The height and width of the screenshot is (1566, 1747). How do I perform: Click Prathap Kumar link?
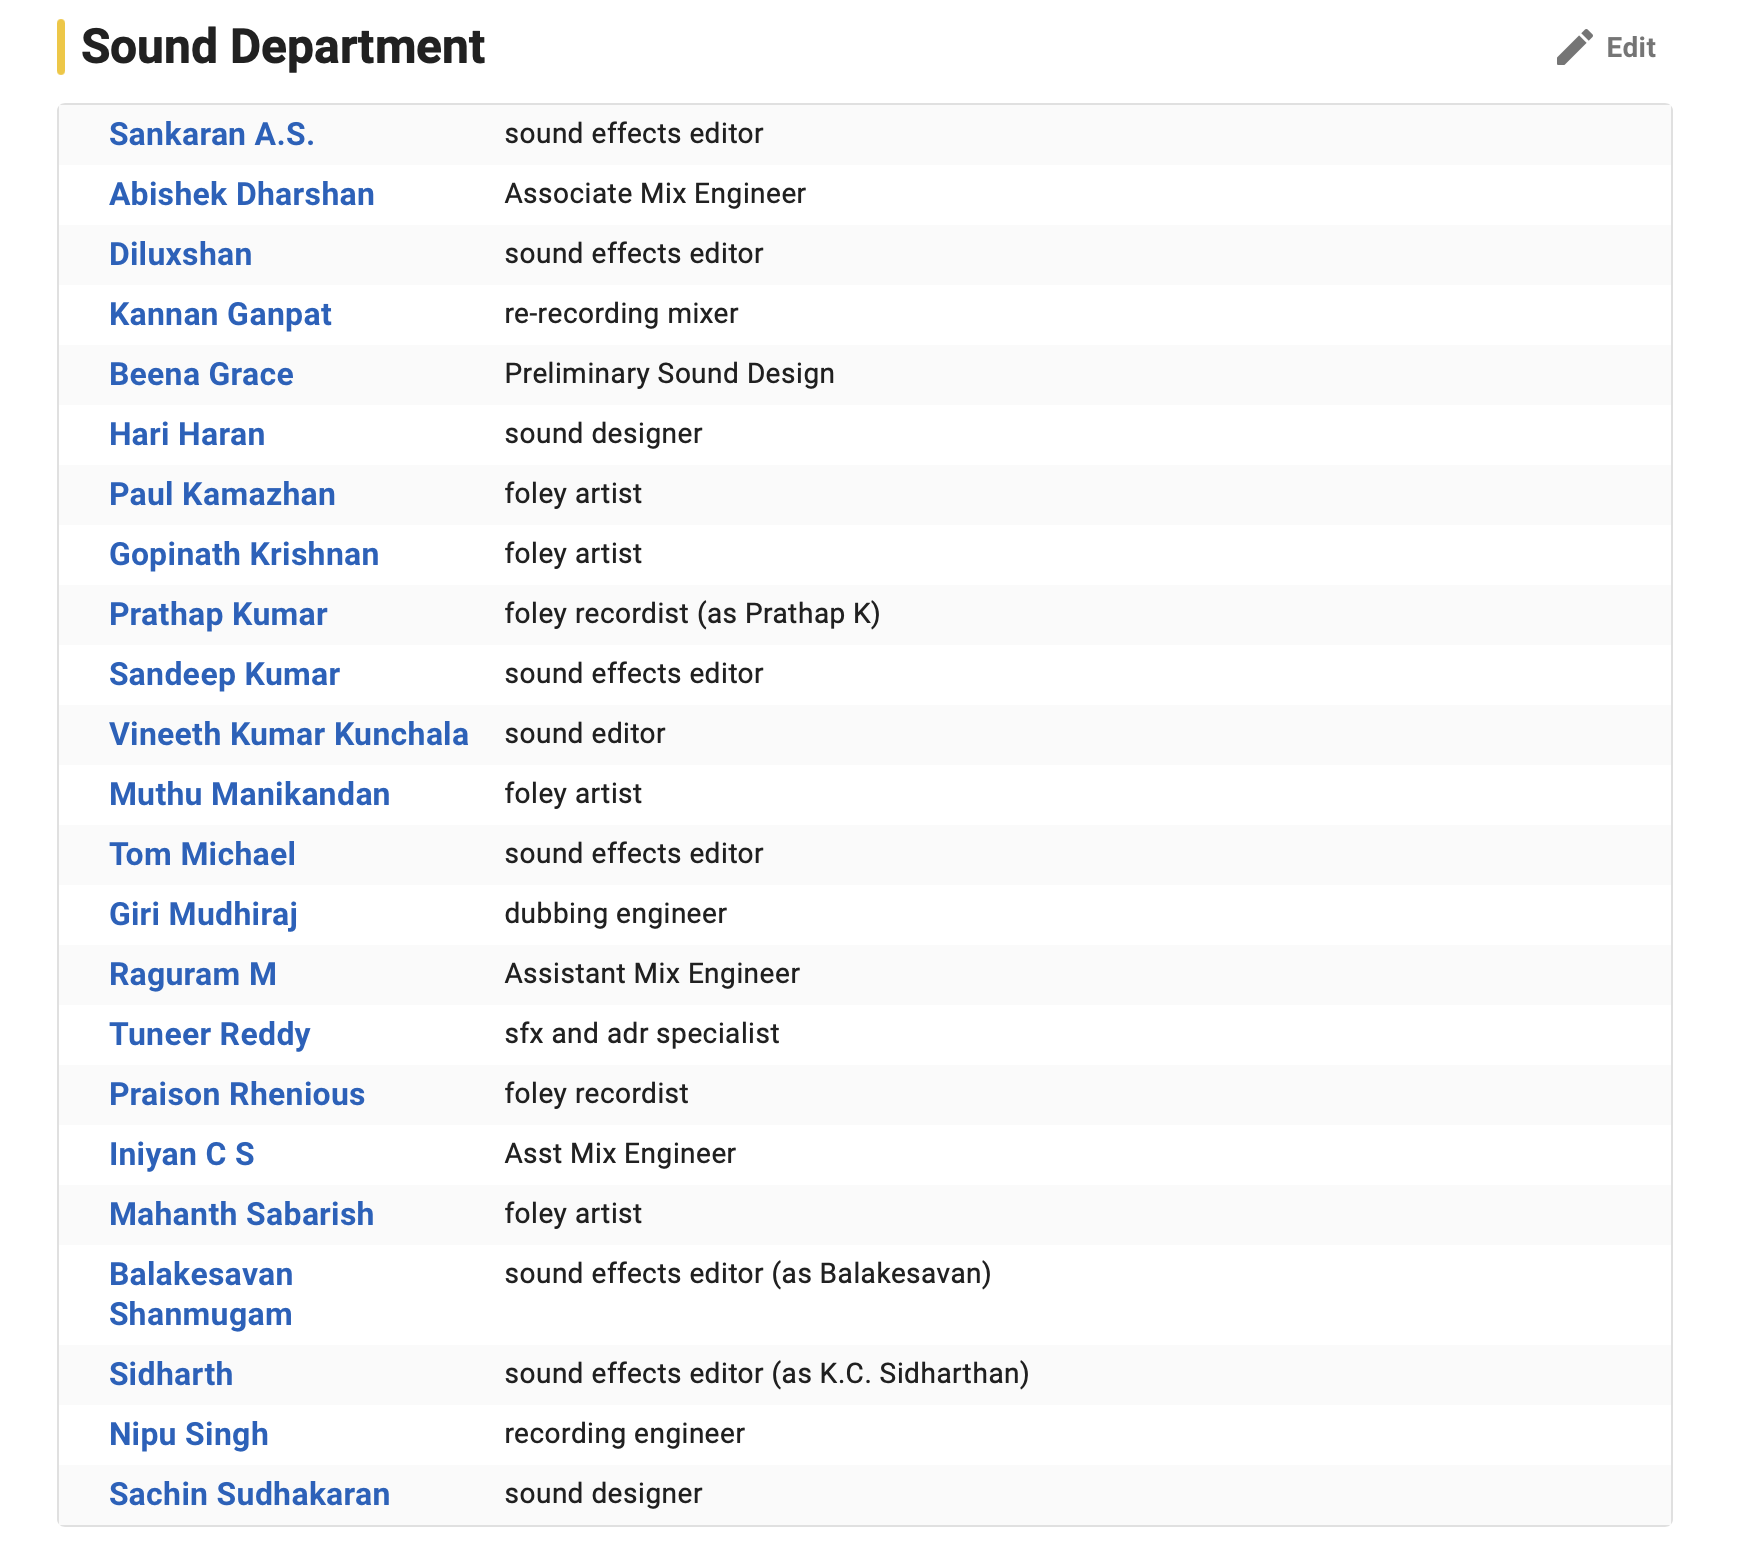click(x=218, y=614)
